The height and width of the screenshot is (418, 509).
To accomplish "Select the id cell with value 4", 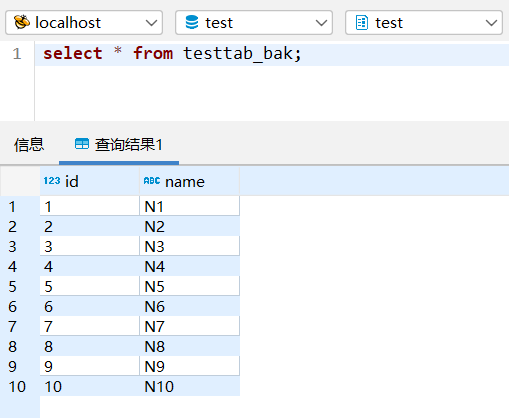I will click(x=90, y=266).
